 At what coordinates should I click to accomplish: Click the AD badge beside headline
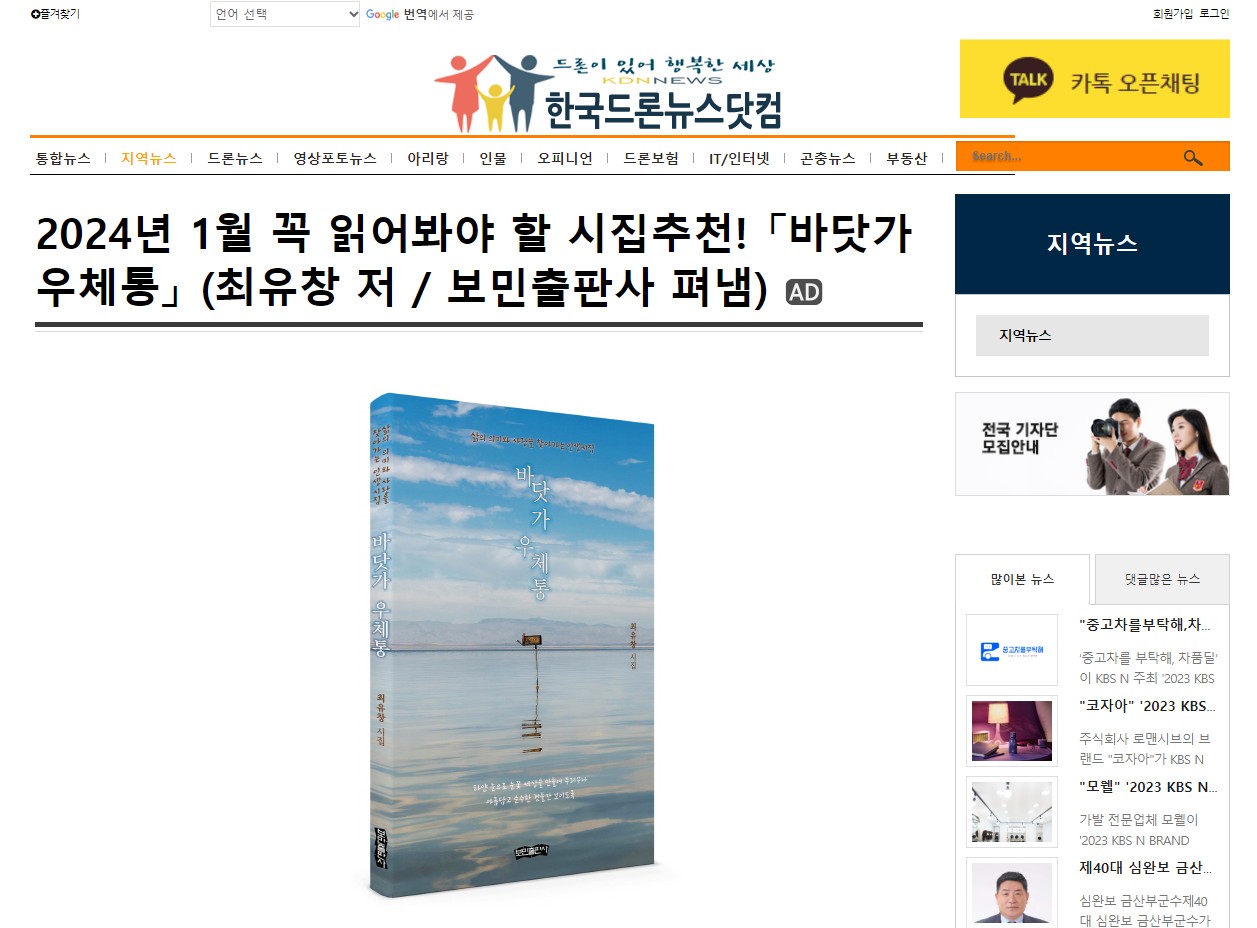(x=804, y=292)
